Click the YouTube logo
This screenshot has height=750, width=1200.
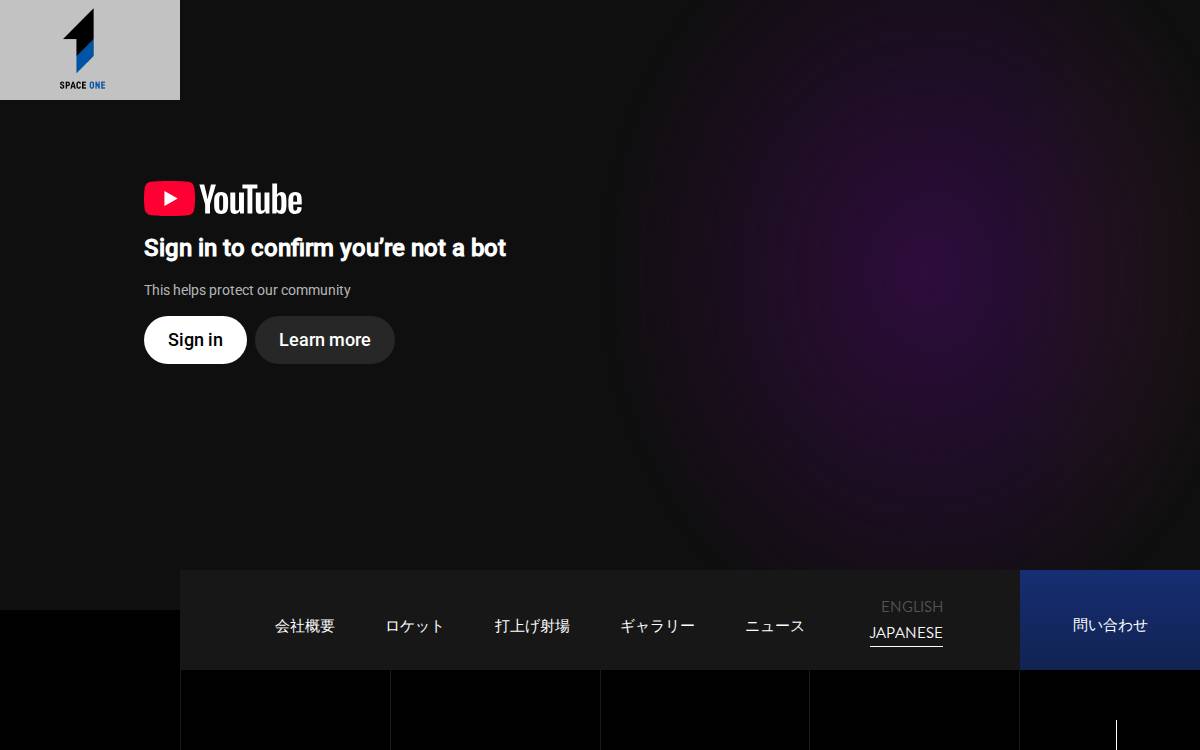click(x=223, y=199)
